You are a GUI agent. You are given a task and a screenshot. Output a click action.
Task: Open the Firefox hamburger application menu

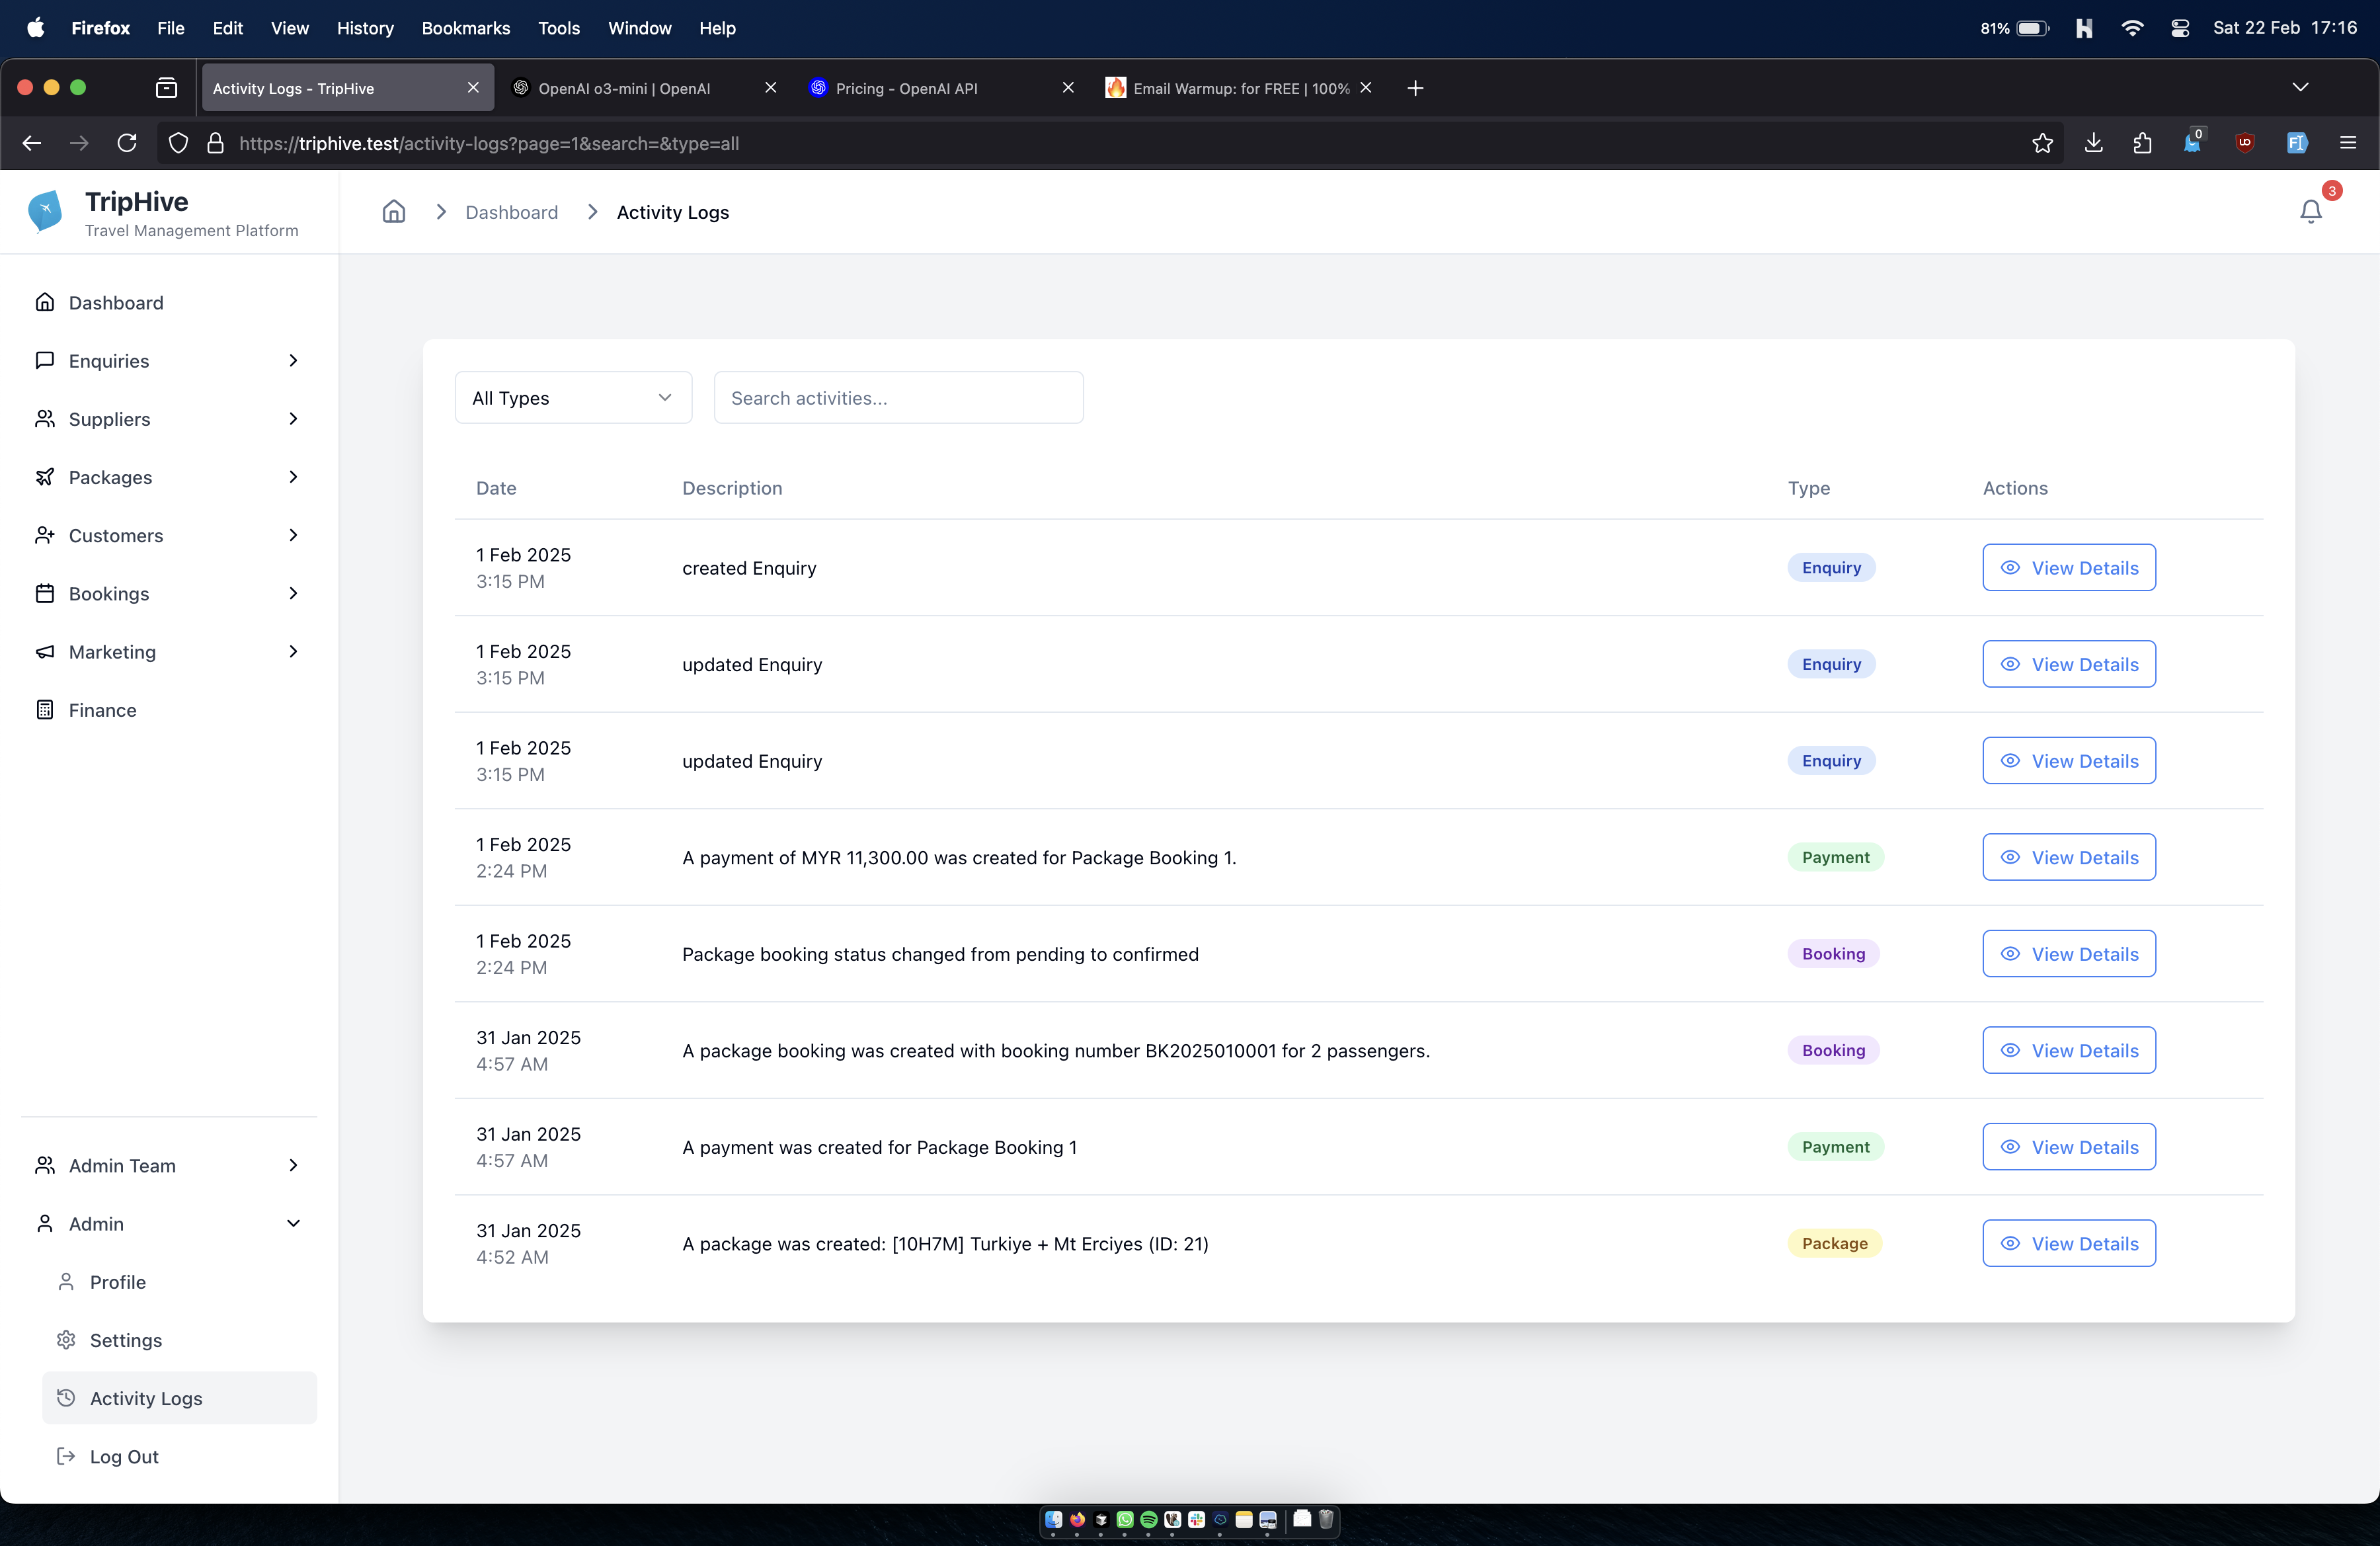[x=2348, y=143]
